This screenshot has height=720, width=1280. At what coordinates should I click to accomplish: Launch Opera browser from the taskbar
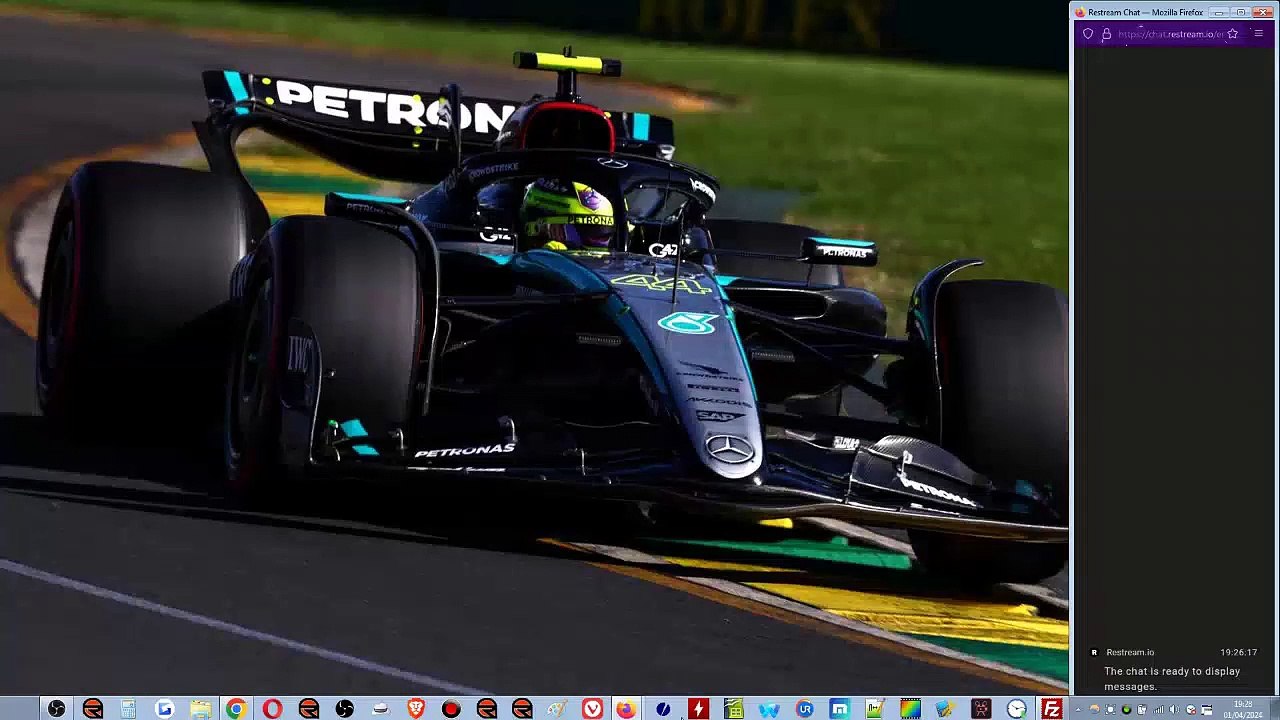point(272,709)
